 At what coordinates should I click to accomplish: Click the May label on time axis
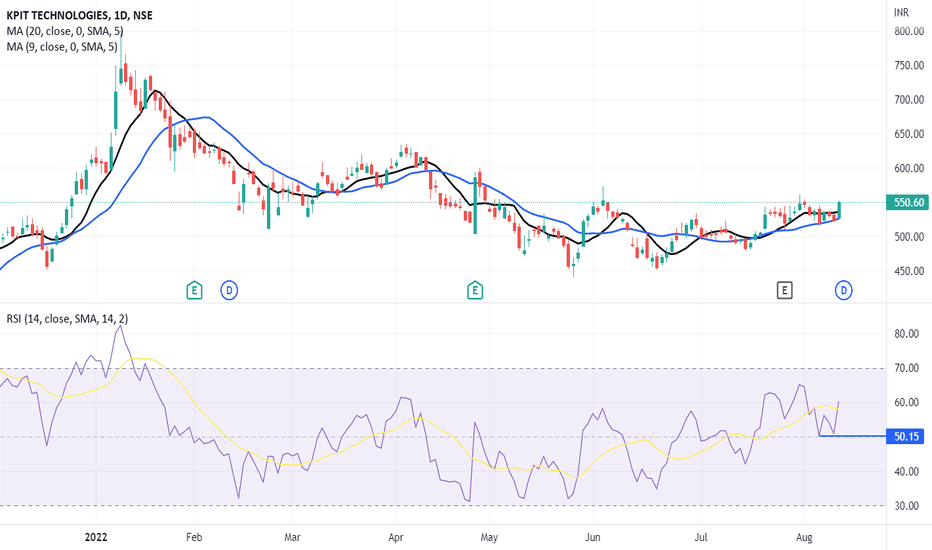(489, 538)
